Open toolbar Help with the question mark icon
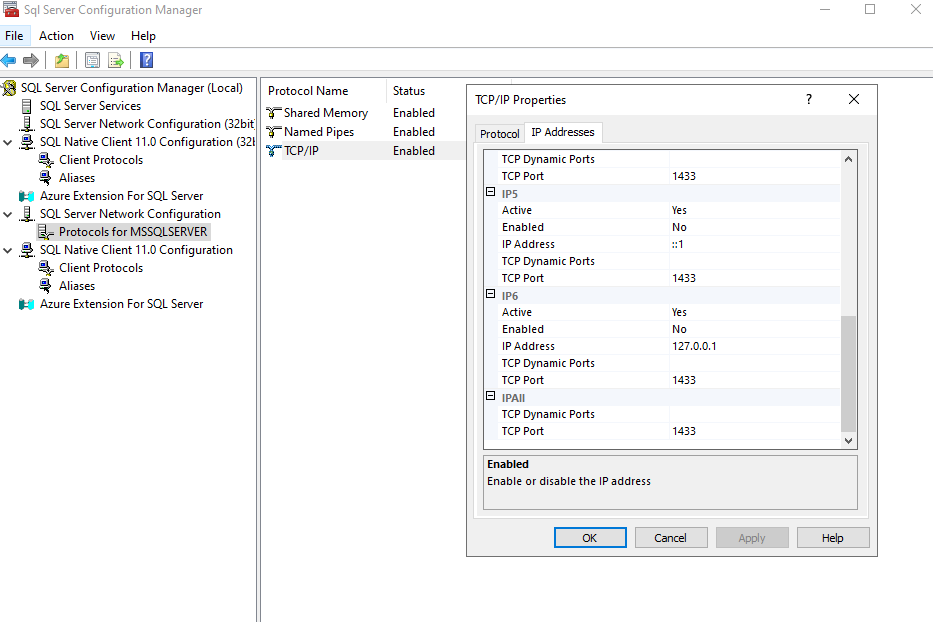This screenshot has width=933, height=622. [x=145, y=60]
